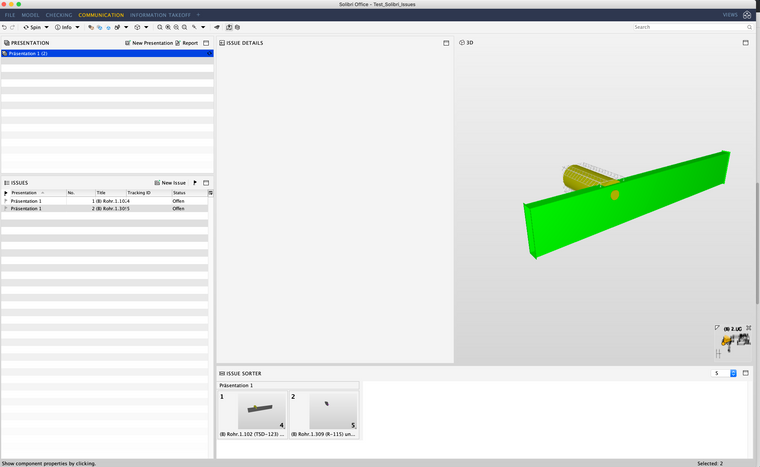
Task: Select issue row titled (B) Rohr.1.30
Action: point(105,209)
